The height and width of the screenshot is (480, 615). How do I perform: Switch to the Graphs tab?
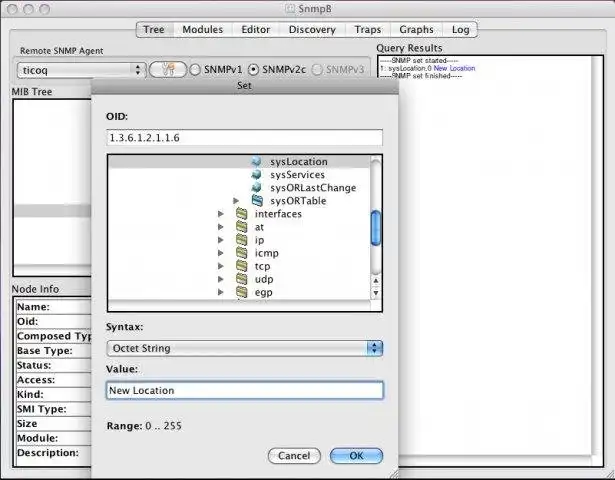point(416,30)
